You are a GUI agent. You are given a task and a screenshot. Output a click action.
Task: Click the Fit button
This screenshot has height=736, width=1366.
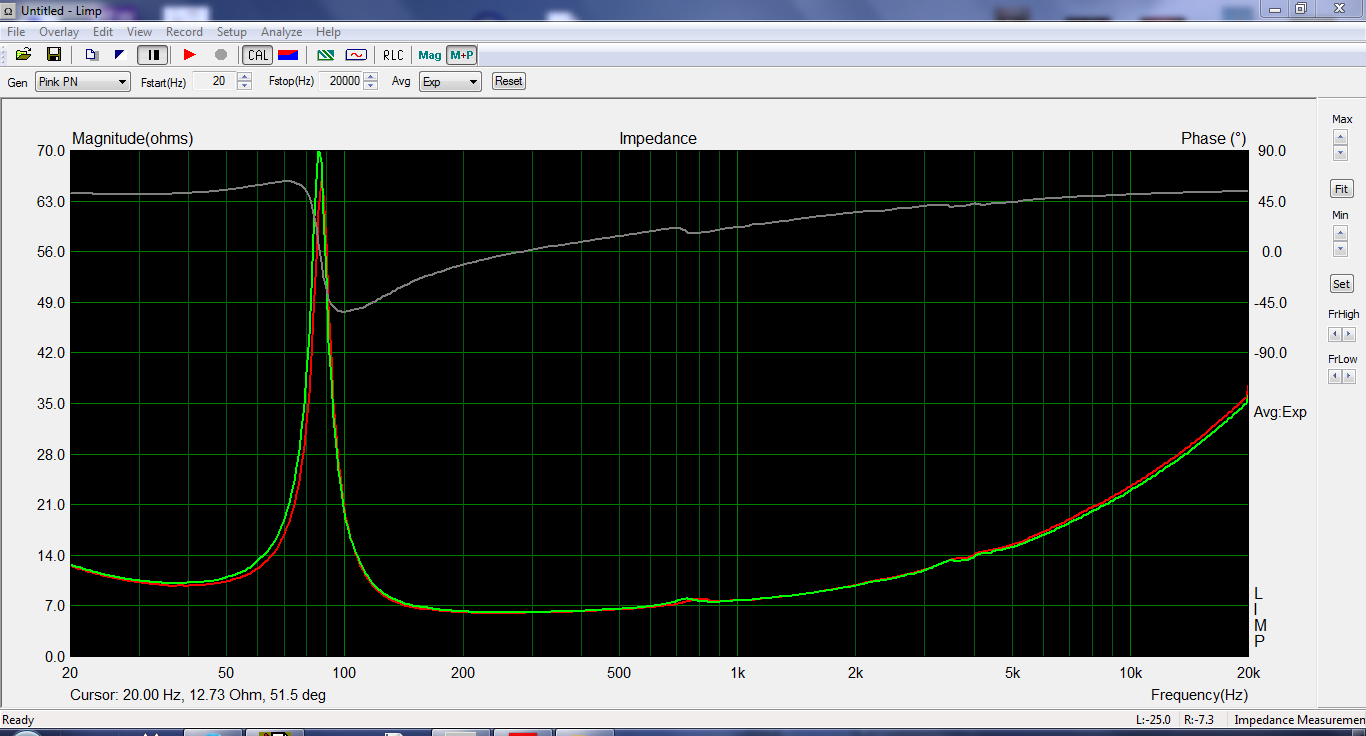coord(1341,189)
